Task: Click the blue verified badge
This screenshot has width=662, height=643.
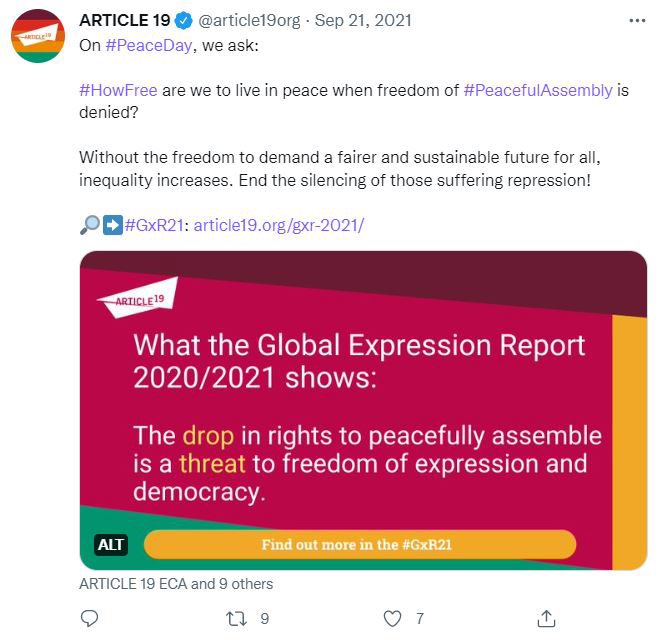Action: (185, 21)
